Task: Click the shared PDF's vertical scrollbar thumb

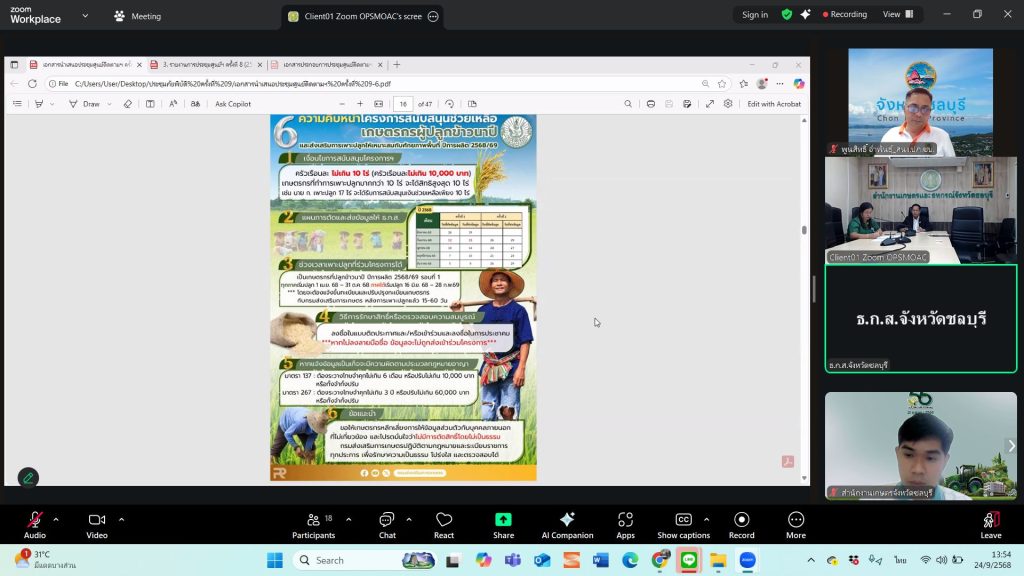Action: pyautogui.click(x=804, y=230)
